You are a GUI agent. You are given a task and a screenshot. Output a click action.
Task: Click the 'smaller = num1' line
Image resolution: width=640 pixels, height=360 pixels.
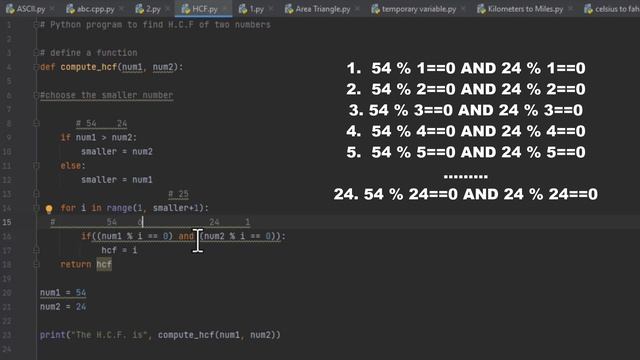coord(117,180)
